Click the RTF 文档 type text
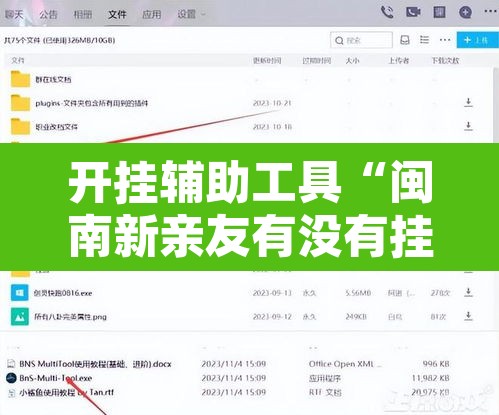The image size is (499, 415). [325, 393]
